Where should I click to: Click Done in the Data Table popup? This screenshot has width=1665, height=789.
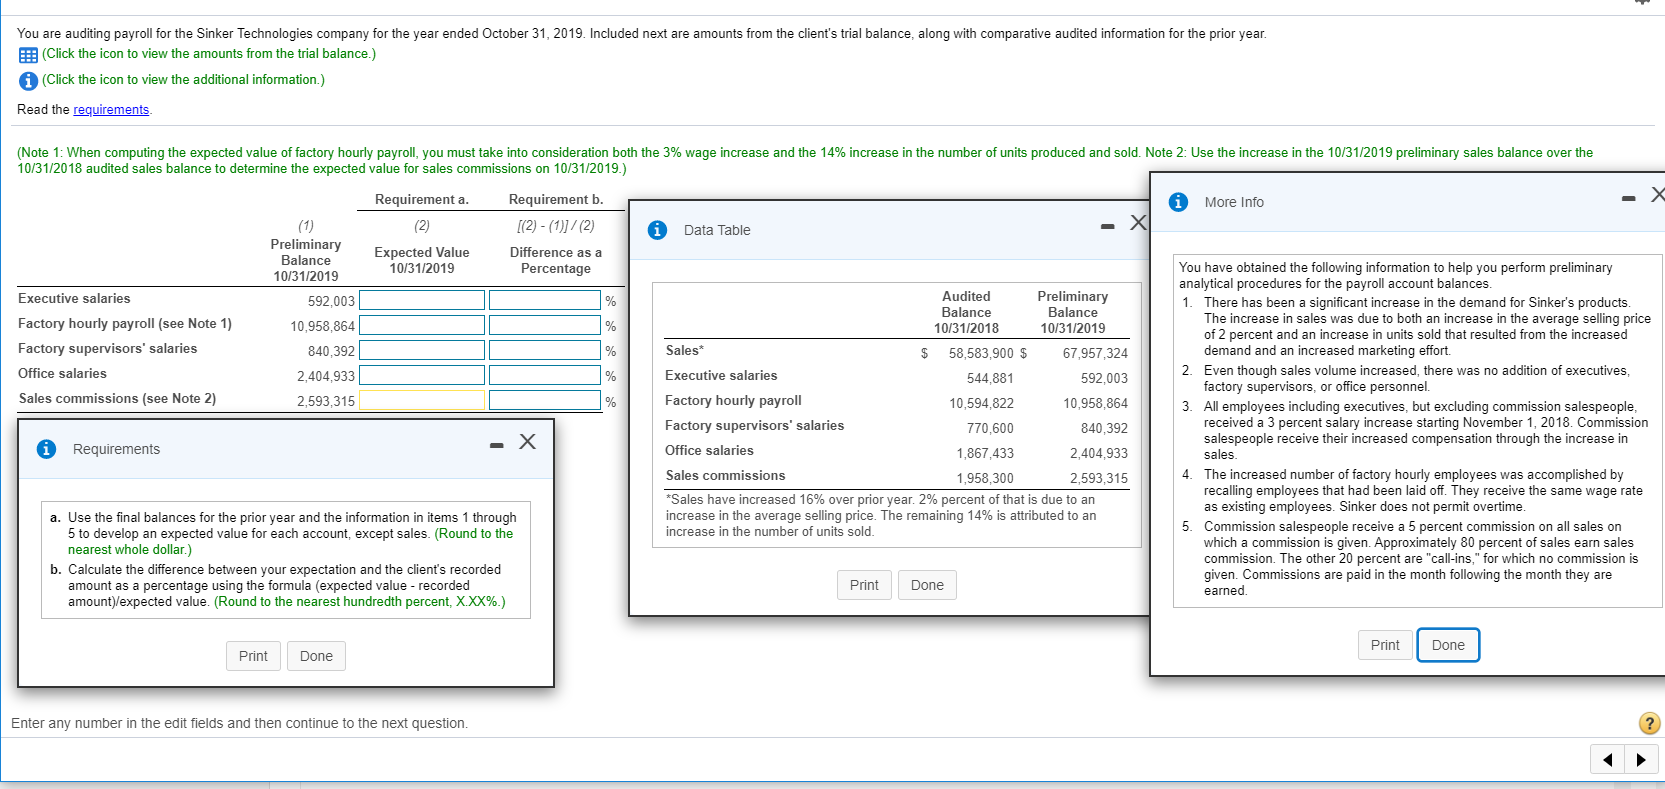[x=927, y=585]
